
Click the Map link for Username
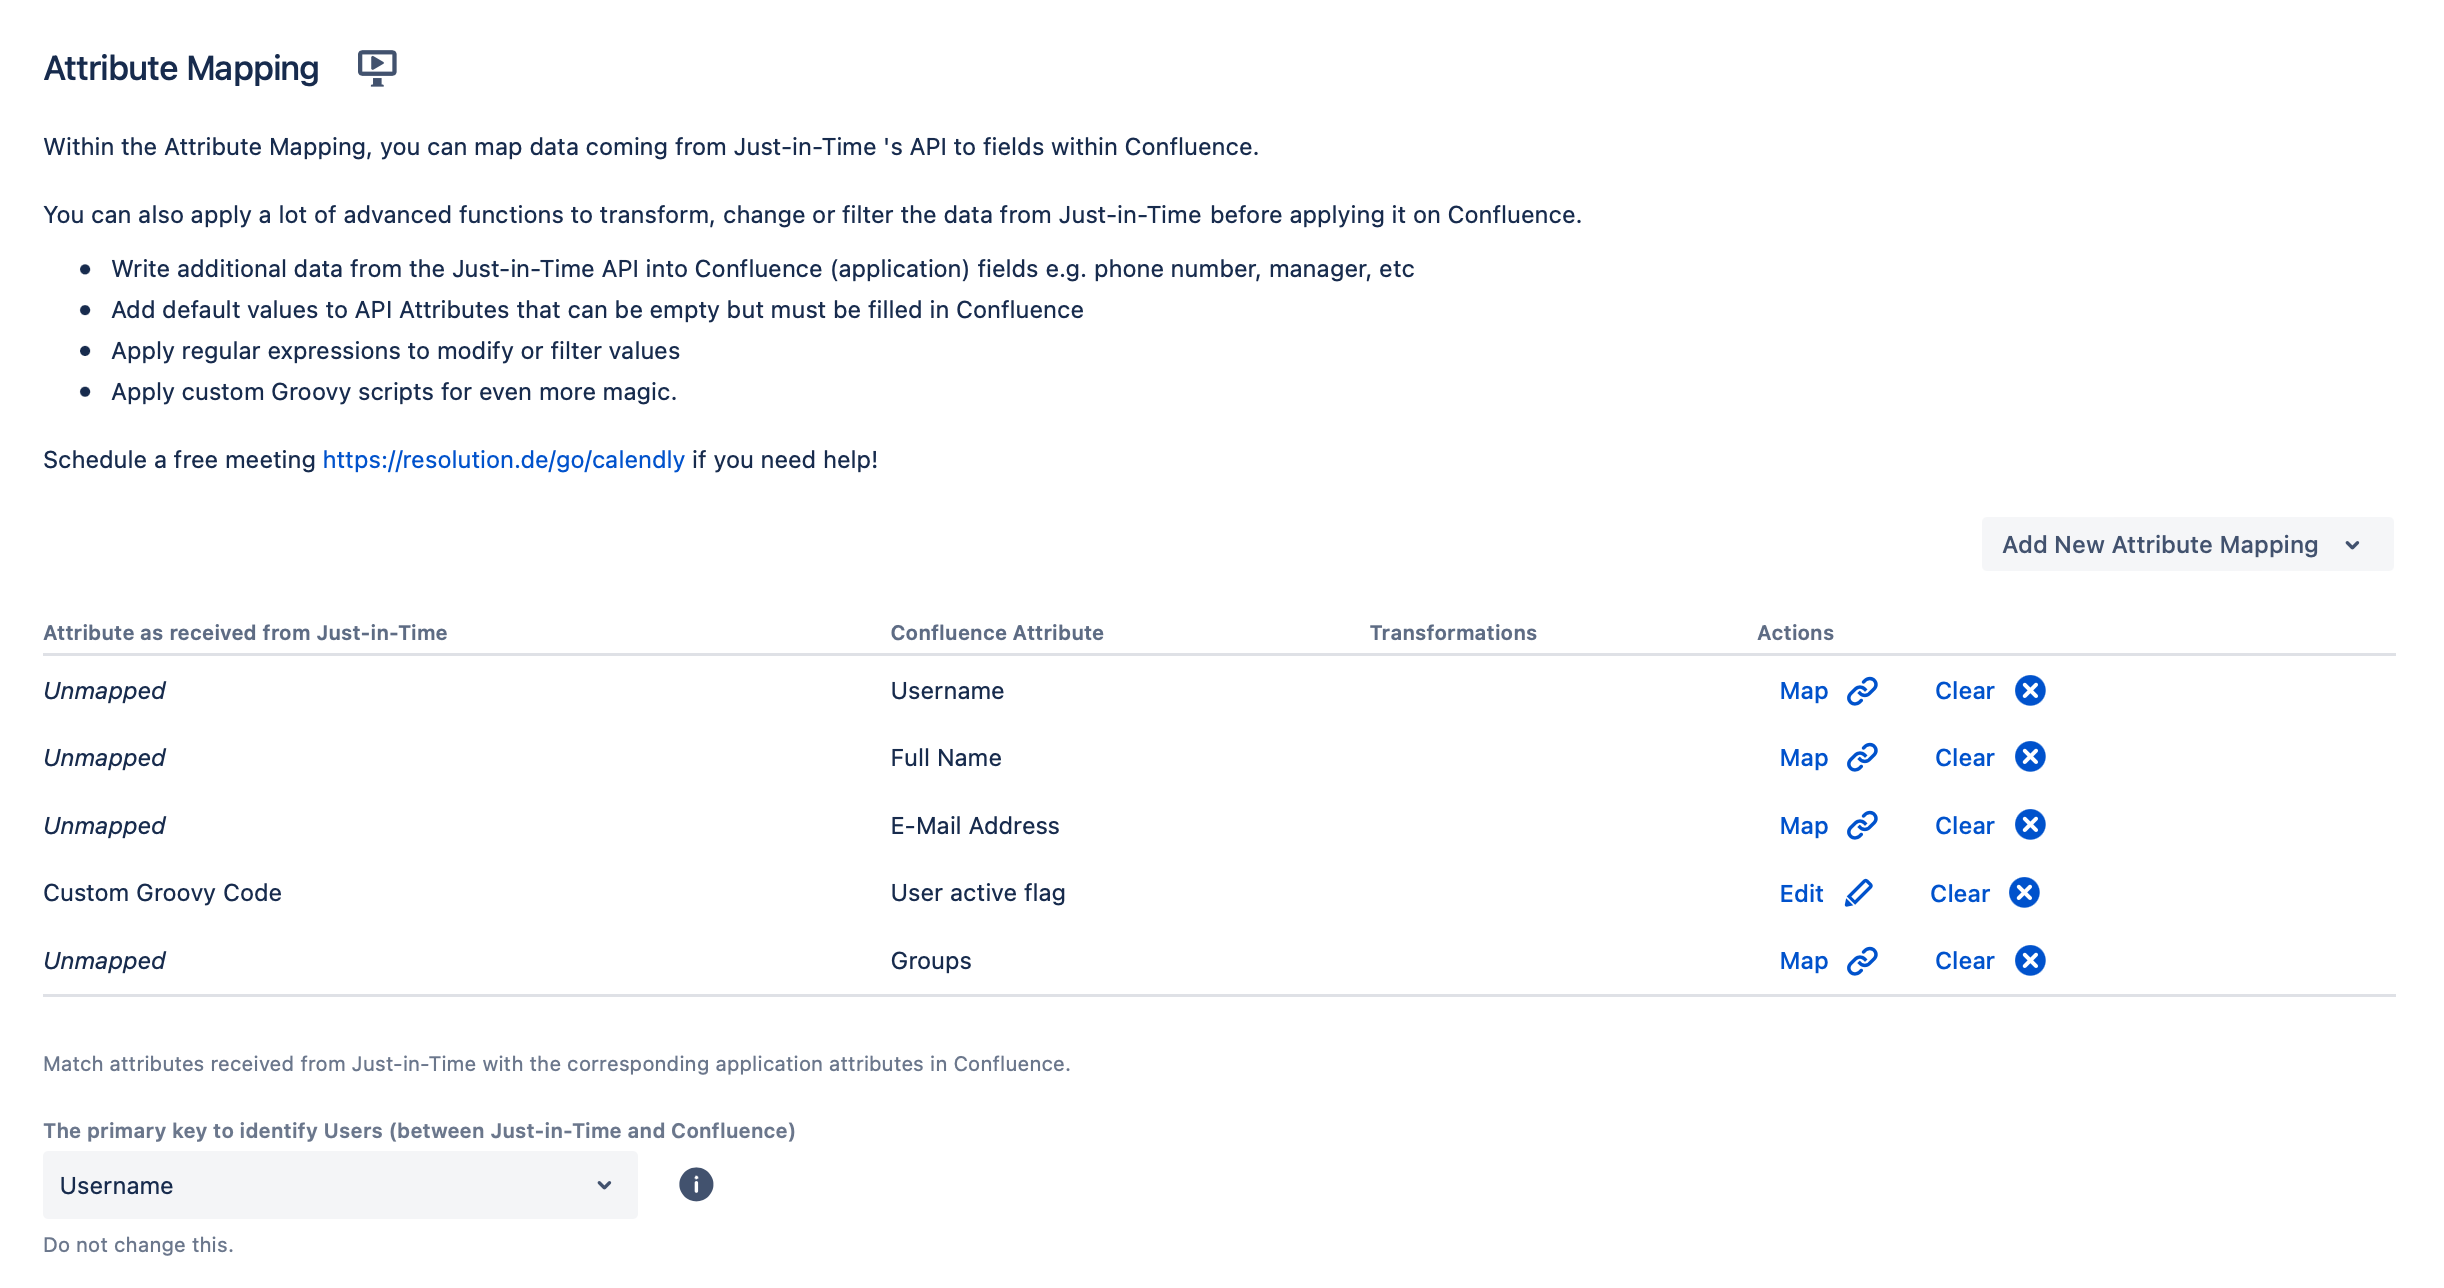click(1803, 691)
